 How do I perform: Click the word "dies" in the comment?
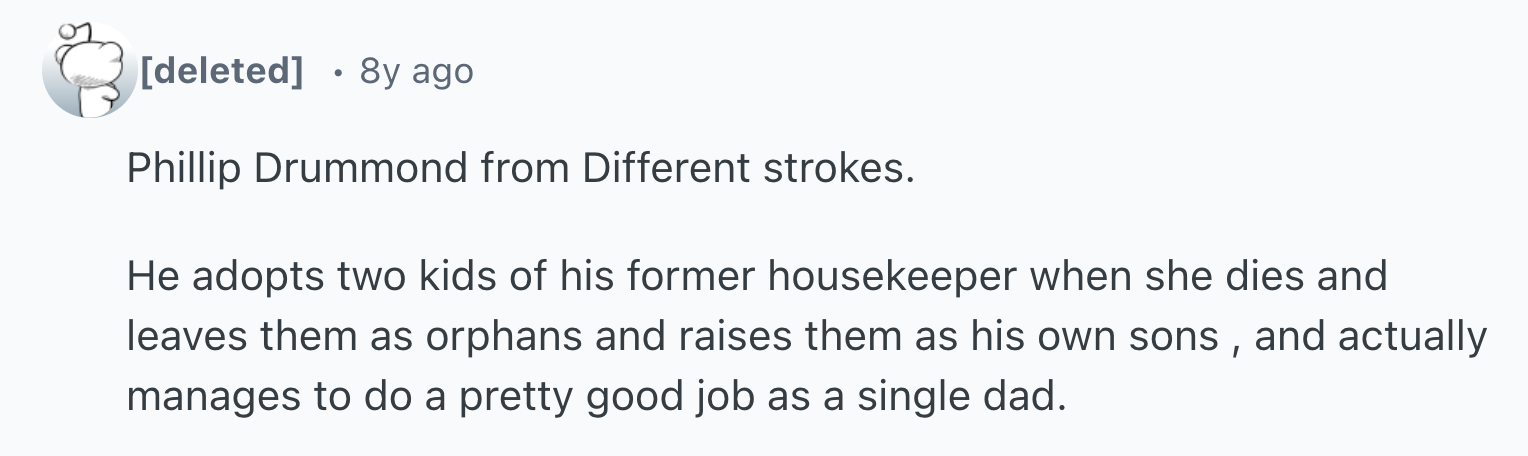[1262, 275]
